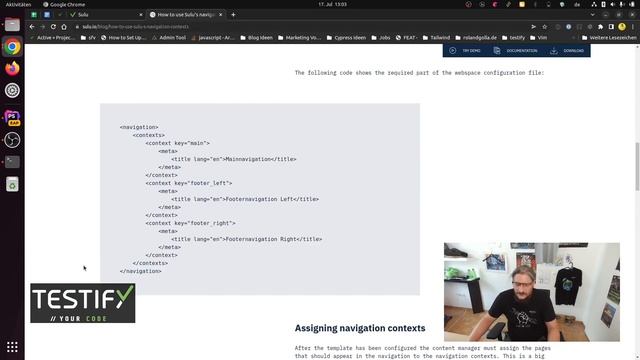Open the 'javascript - Ar...' bookmark
This screenshot has width=640, height=360.
click(213, 38)
